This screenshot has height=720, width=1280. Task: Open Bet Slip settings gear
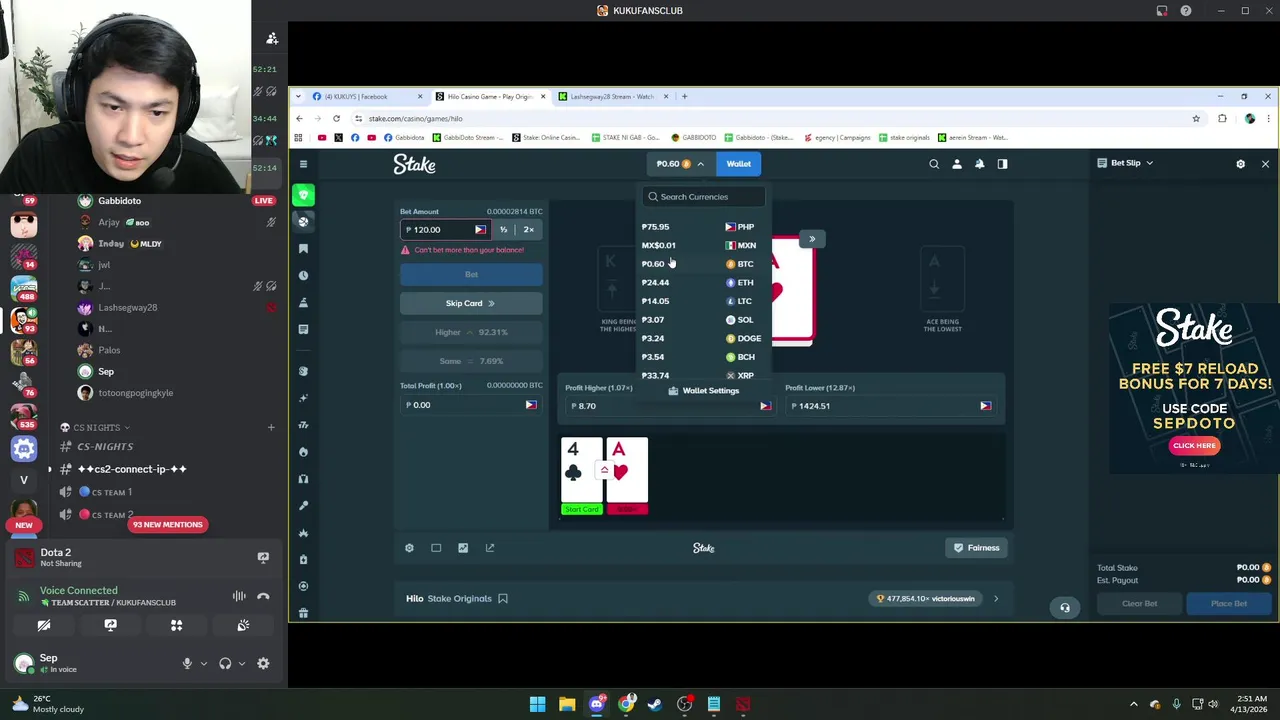[x=1241, y=164]
